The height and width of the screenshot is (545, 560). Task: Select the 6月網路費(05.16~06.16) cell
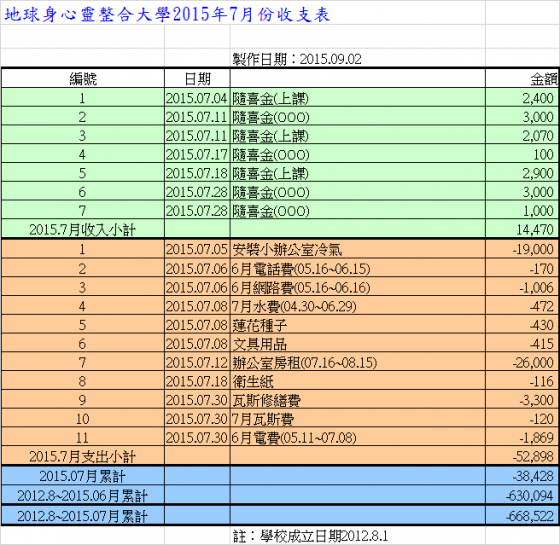(358, 288)
